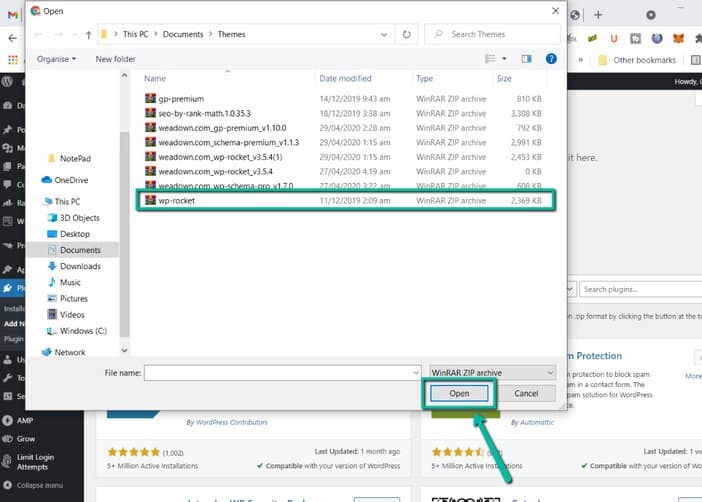Image resolution: width=702 pixels, height=502 pixels.
Task: Open Grow in WordPress sidebar
Action: [19, 439]
